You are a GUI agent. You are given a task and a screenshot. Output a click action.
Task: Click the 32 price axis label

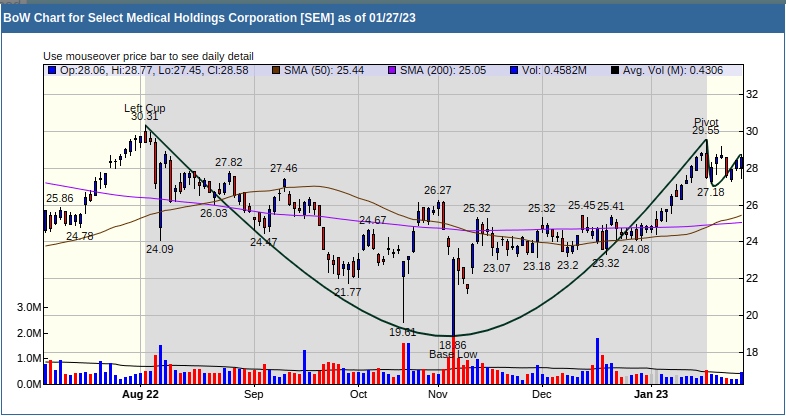(751, 94)
